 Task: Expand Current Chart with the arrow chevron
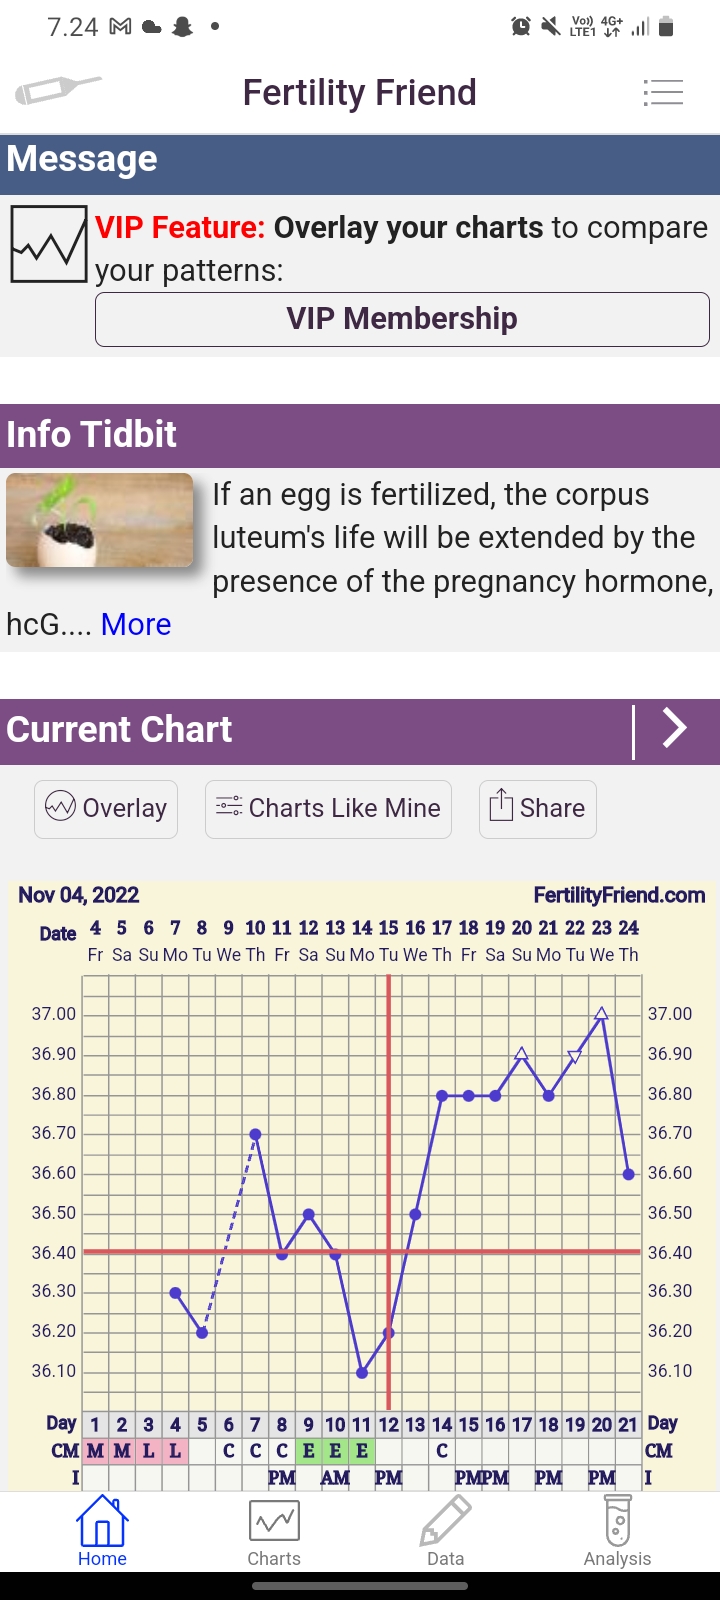click(675, 729)
